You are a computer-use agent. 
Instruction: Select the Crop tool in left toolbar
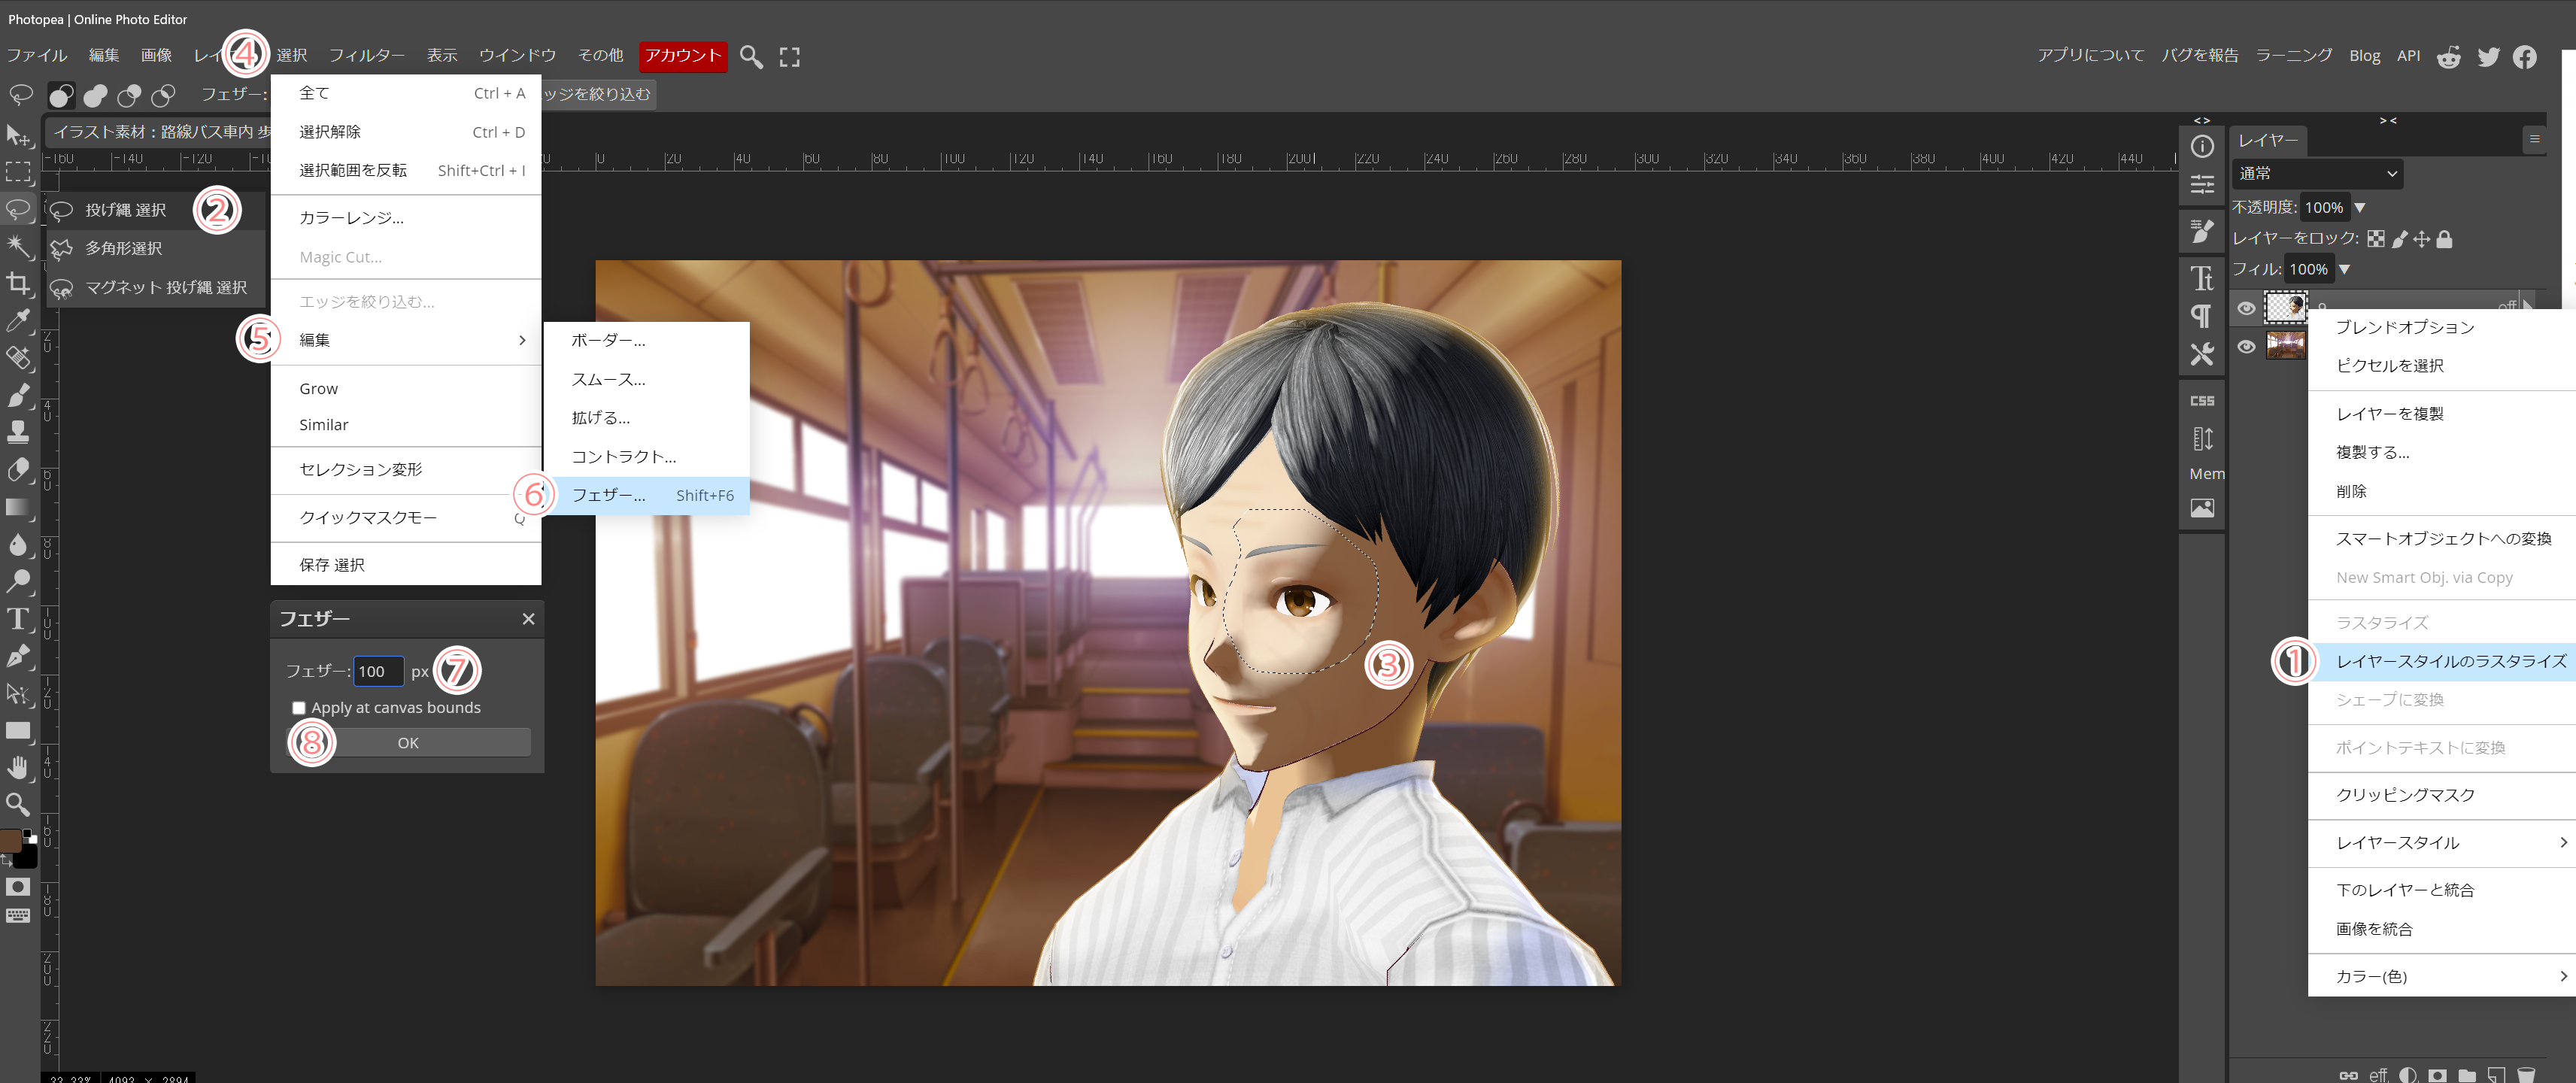tap(18, 284)
